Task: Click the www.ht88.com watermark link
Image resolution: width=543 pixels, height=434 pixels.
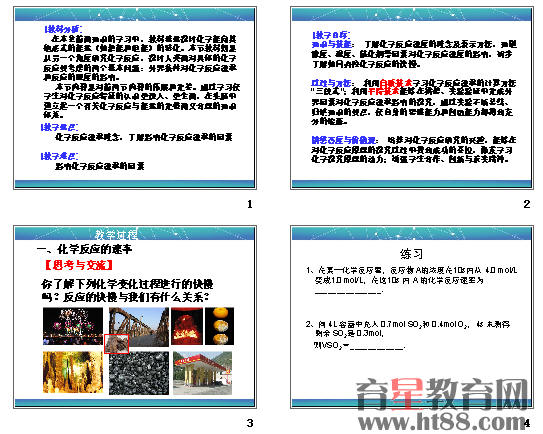Action: click(444, 422)
